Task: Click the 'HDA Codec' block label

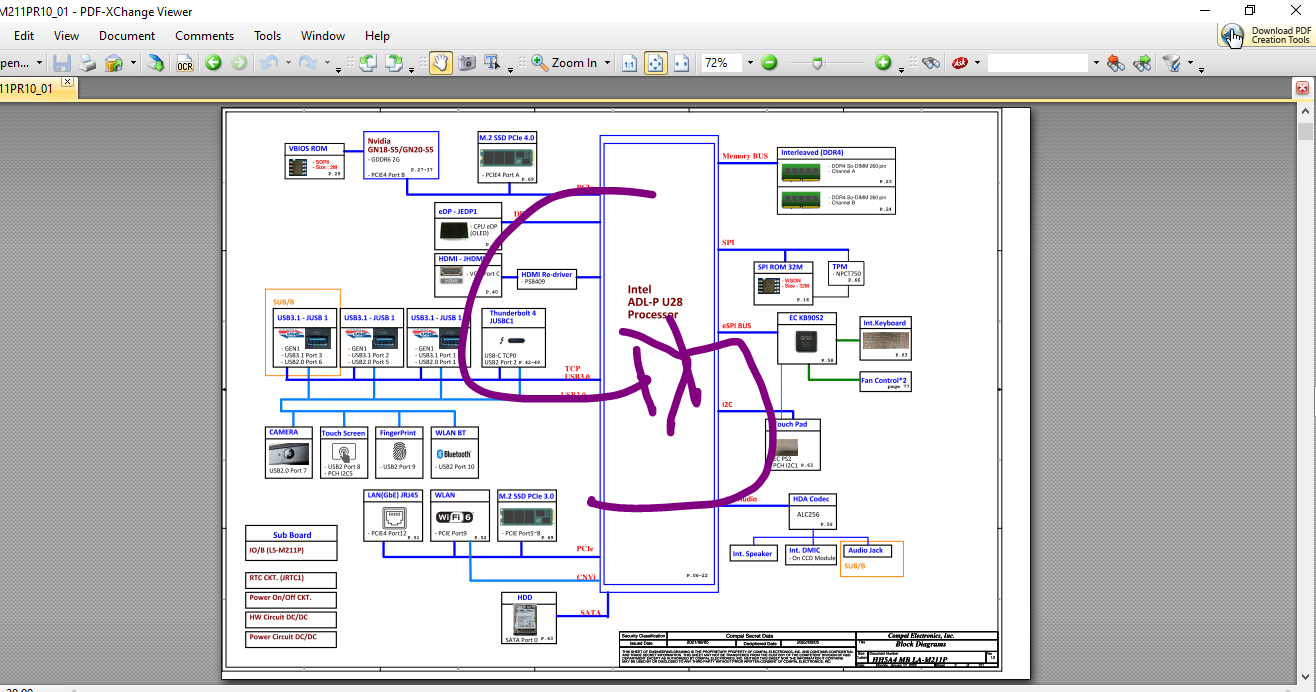Action: pos(811,499)
